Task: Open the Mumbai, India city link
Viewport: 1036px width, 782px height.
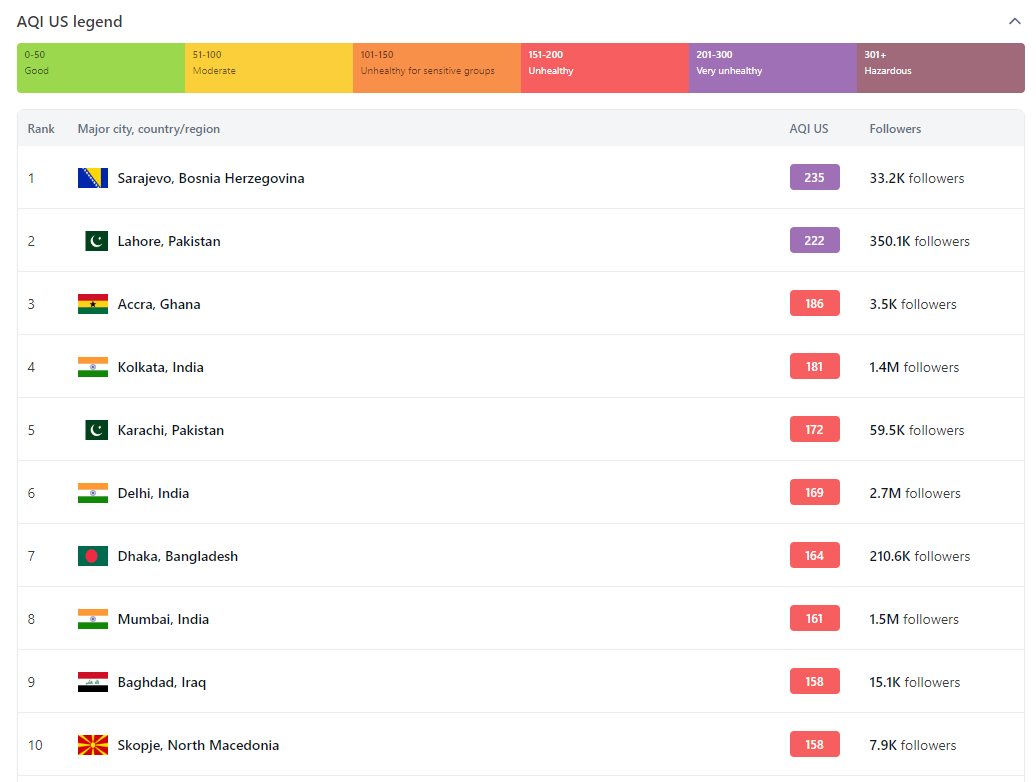Action: coord(163,619)
